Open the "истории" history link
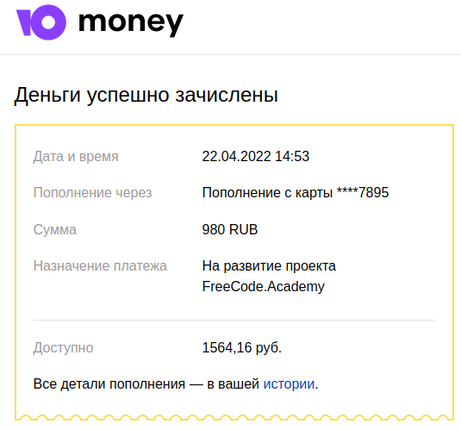 tap(289, 384)
